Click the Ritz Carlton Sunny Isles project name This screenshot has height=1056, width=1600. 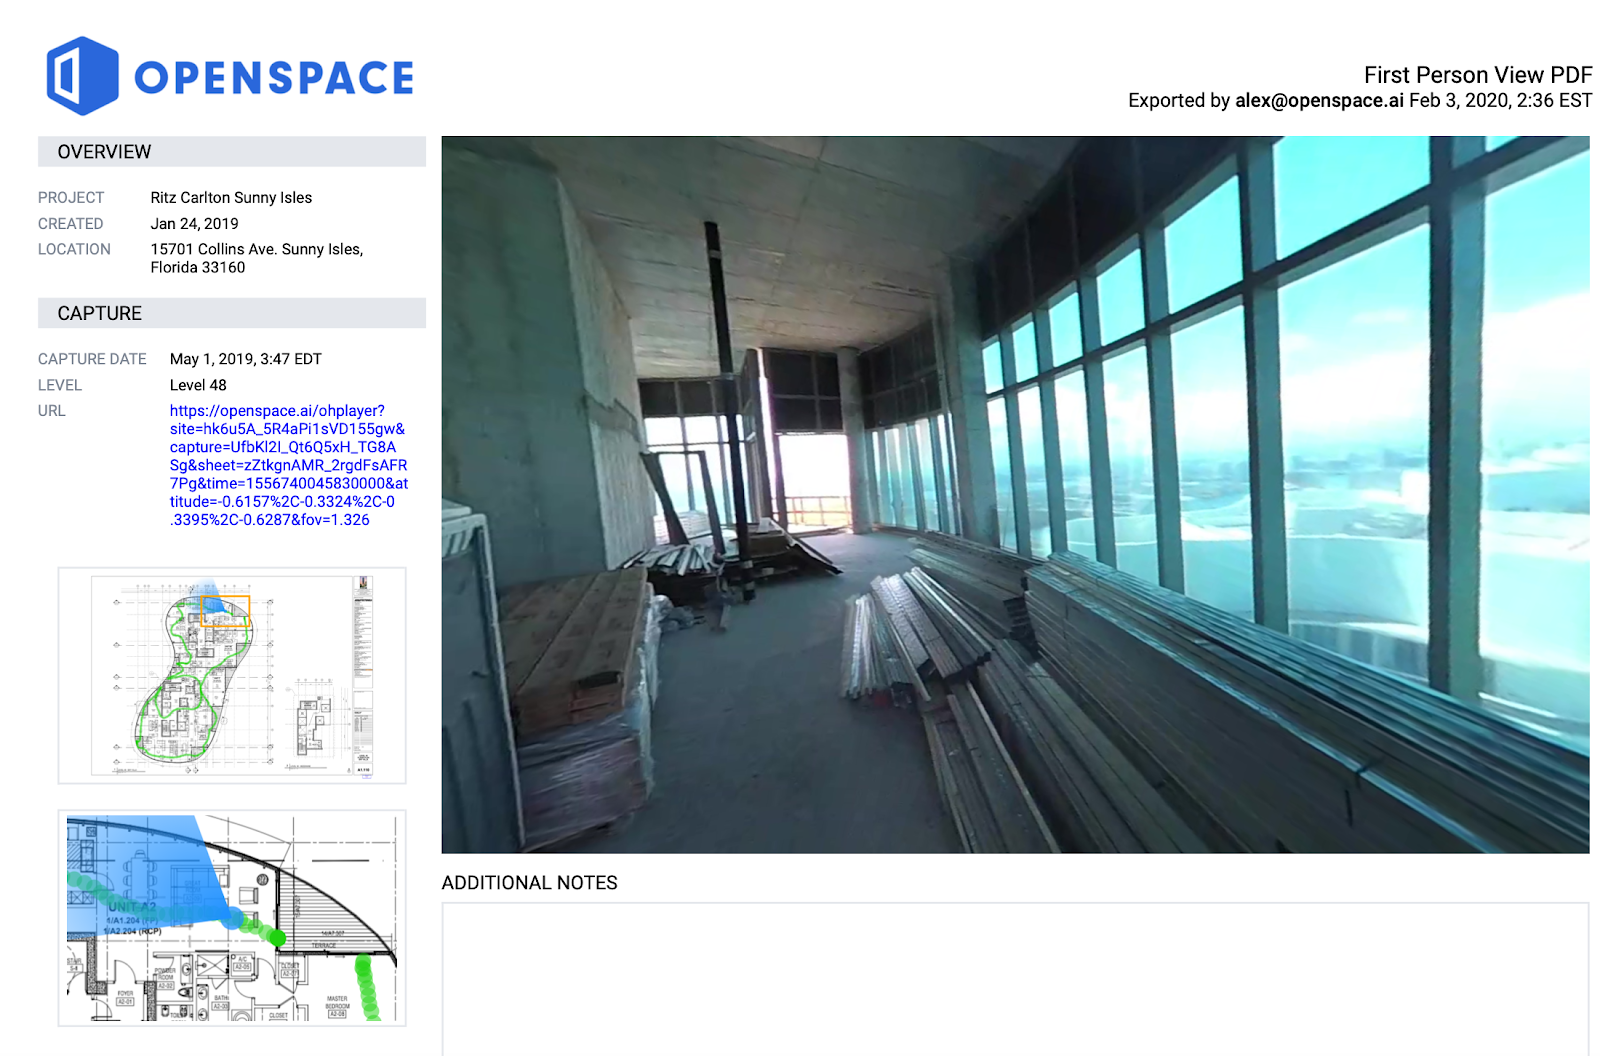point(231,198)
